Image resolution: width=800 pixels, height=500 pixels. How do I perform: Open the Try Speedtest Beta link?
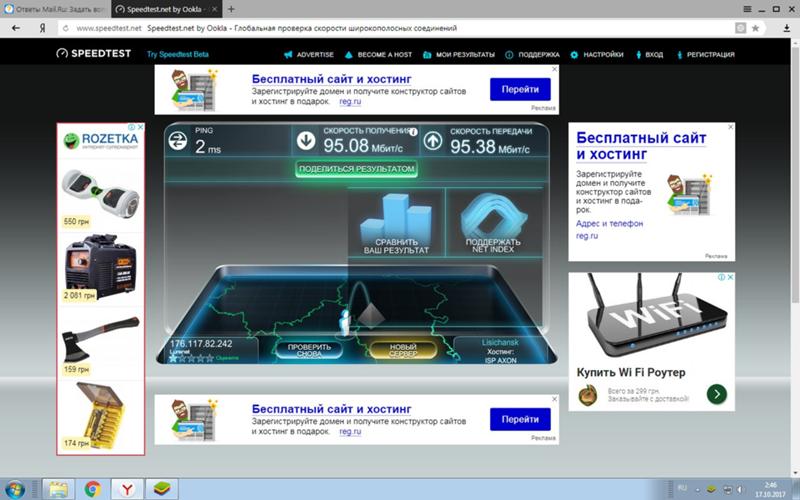point(178,54)
